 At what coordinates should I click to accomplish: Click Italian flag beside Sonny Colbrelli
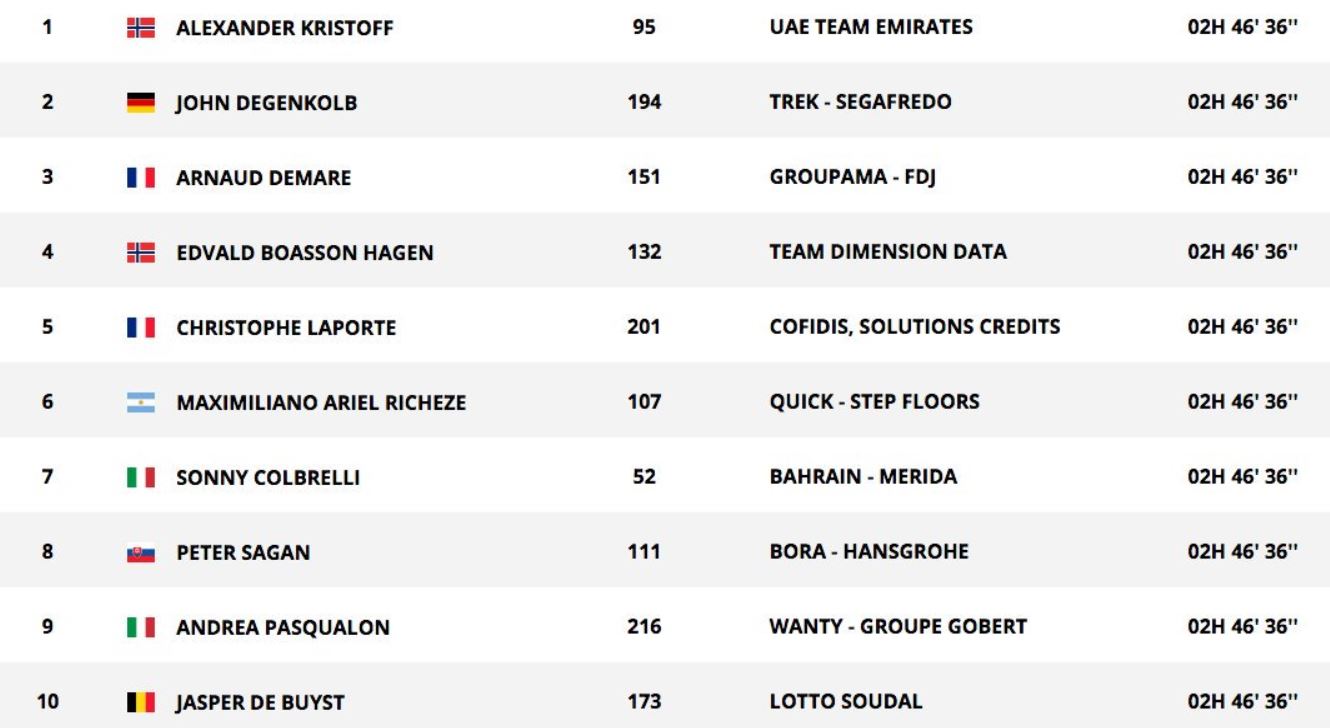tap(141, 478)
